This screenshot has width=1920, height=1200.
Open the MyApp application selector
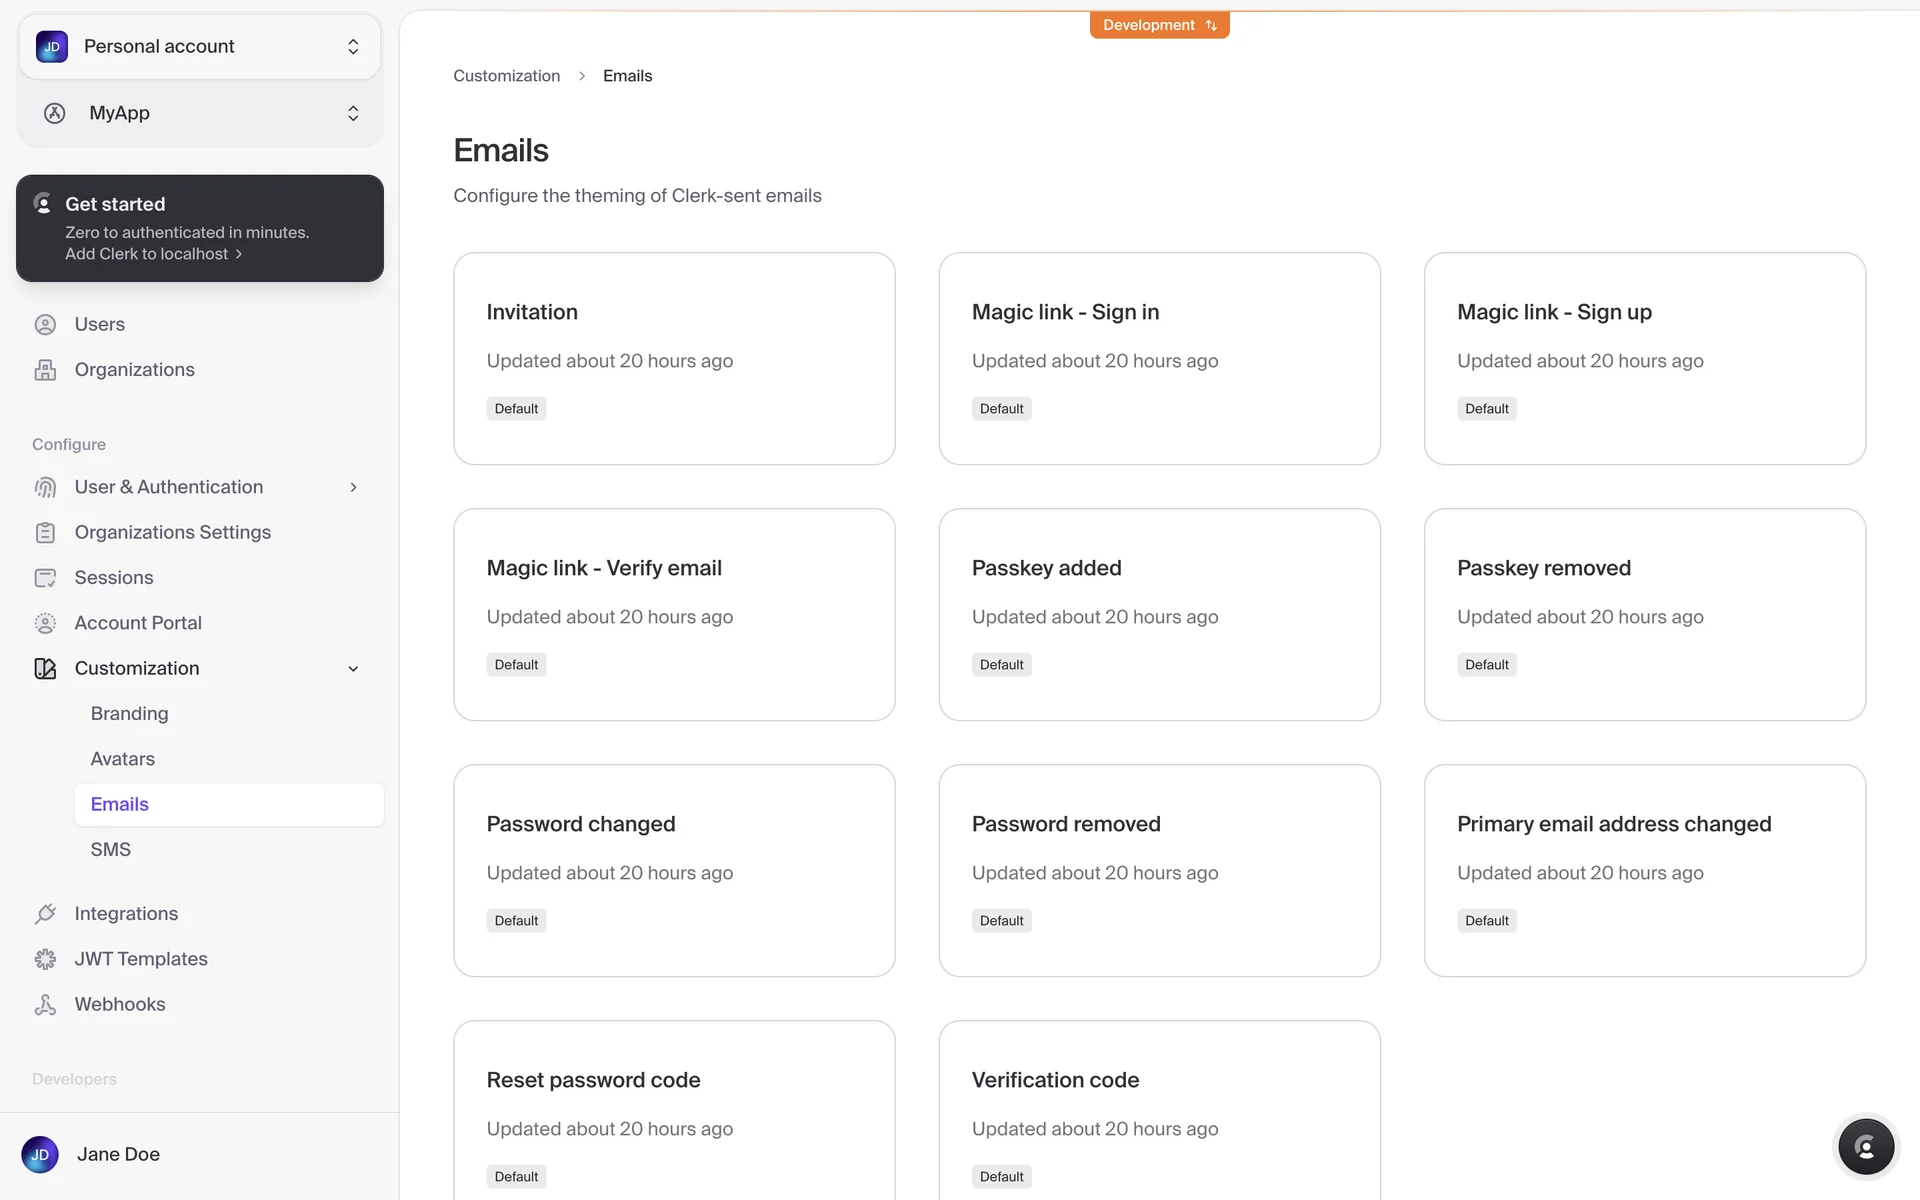click(x=200, y=113)
